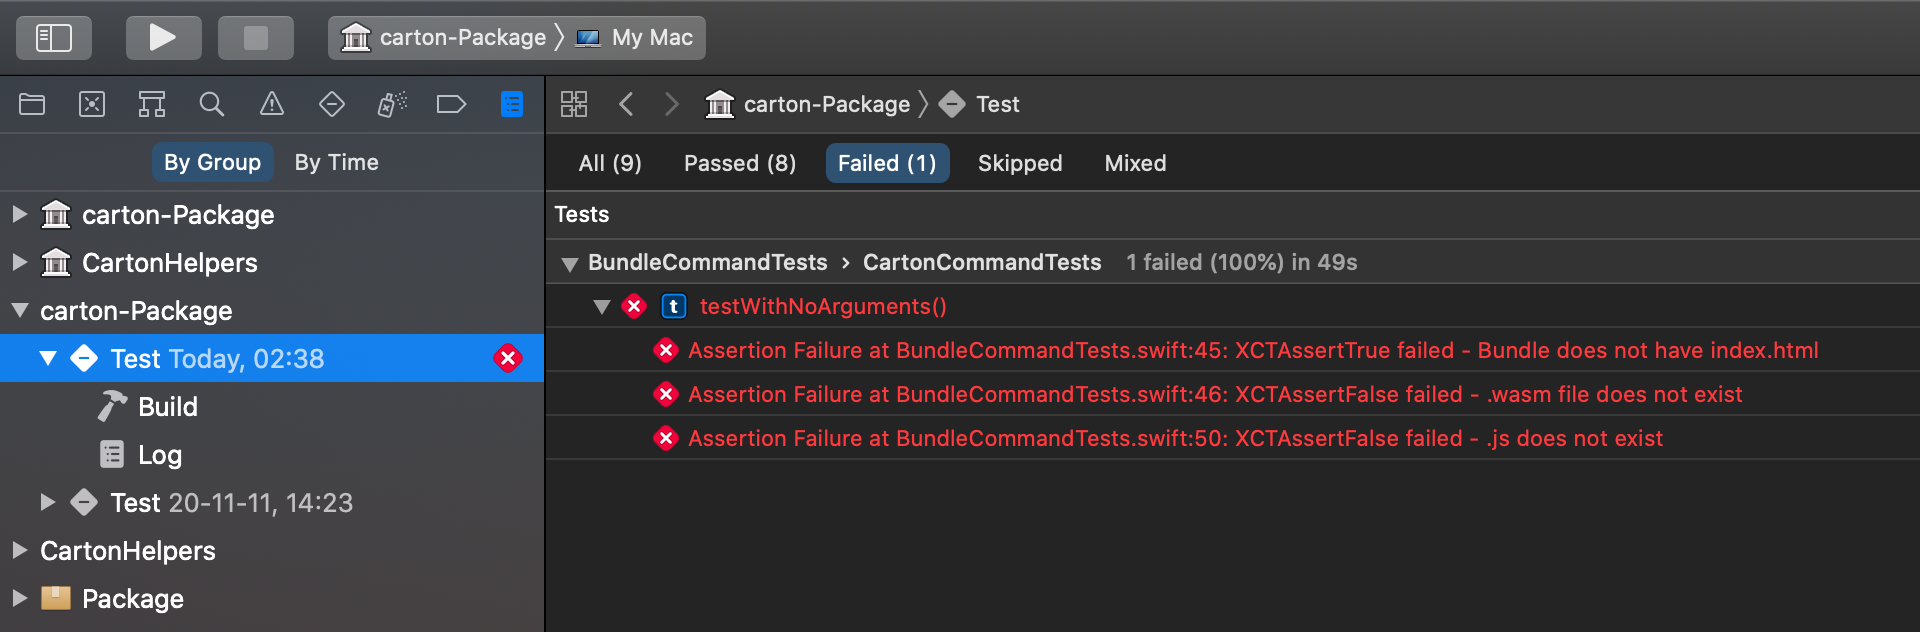Open the Issue navigator warning icon
Screen dimensions: 1920x632
click(272, 104)
